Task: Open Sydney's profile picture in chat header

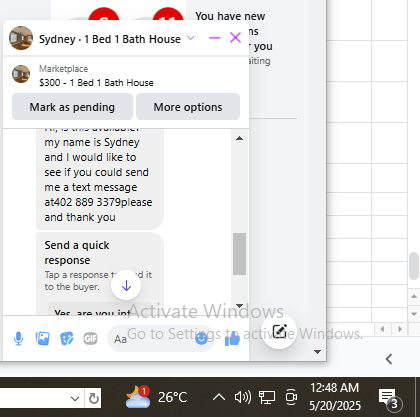Action: click(x=21, y=38)
